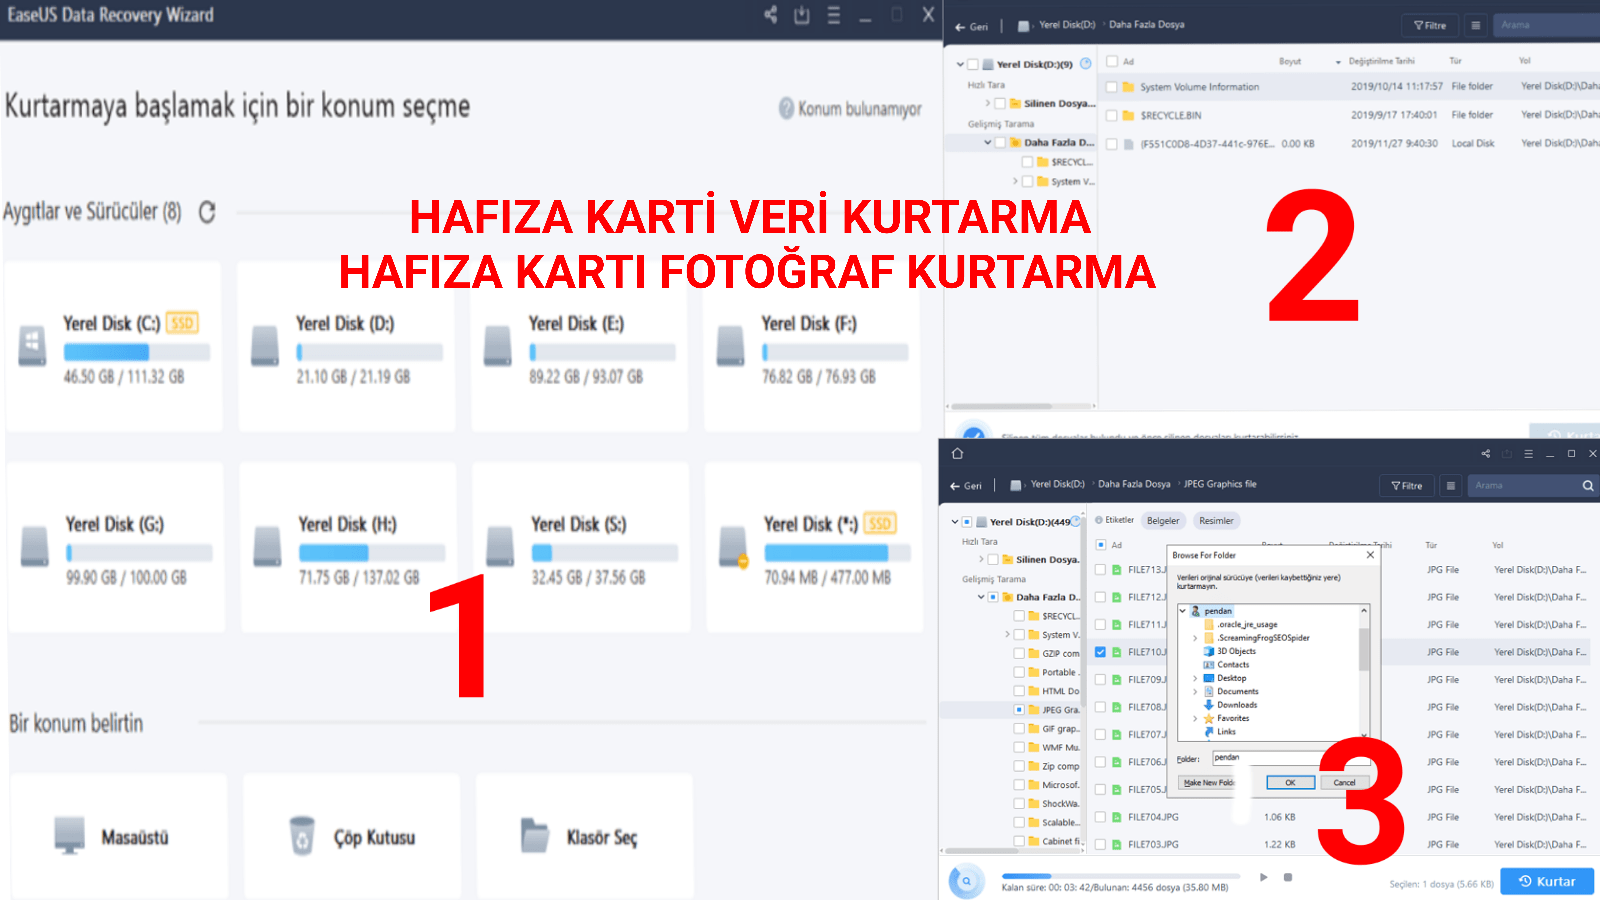Click the Kurtar recover button
Viewport: 1600px width, 900px height.
coord(1547,881)
